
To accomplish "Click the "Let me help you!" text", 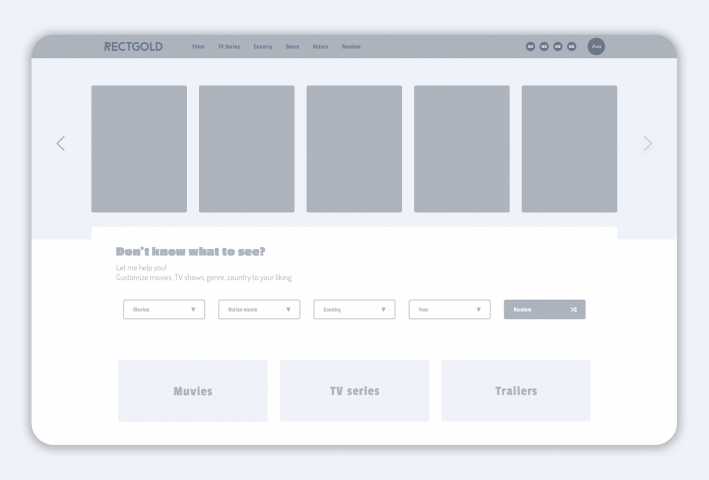I will coord(141,268).
